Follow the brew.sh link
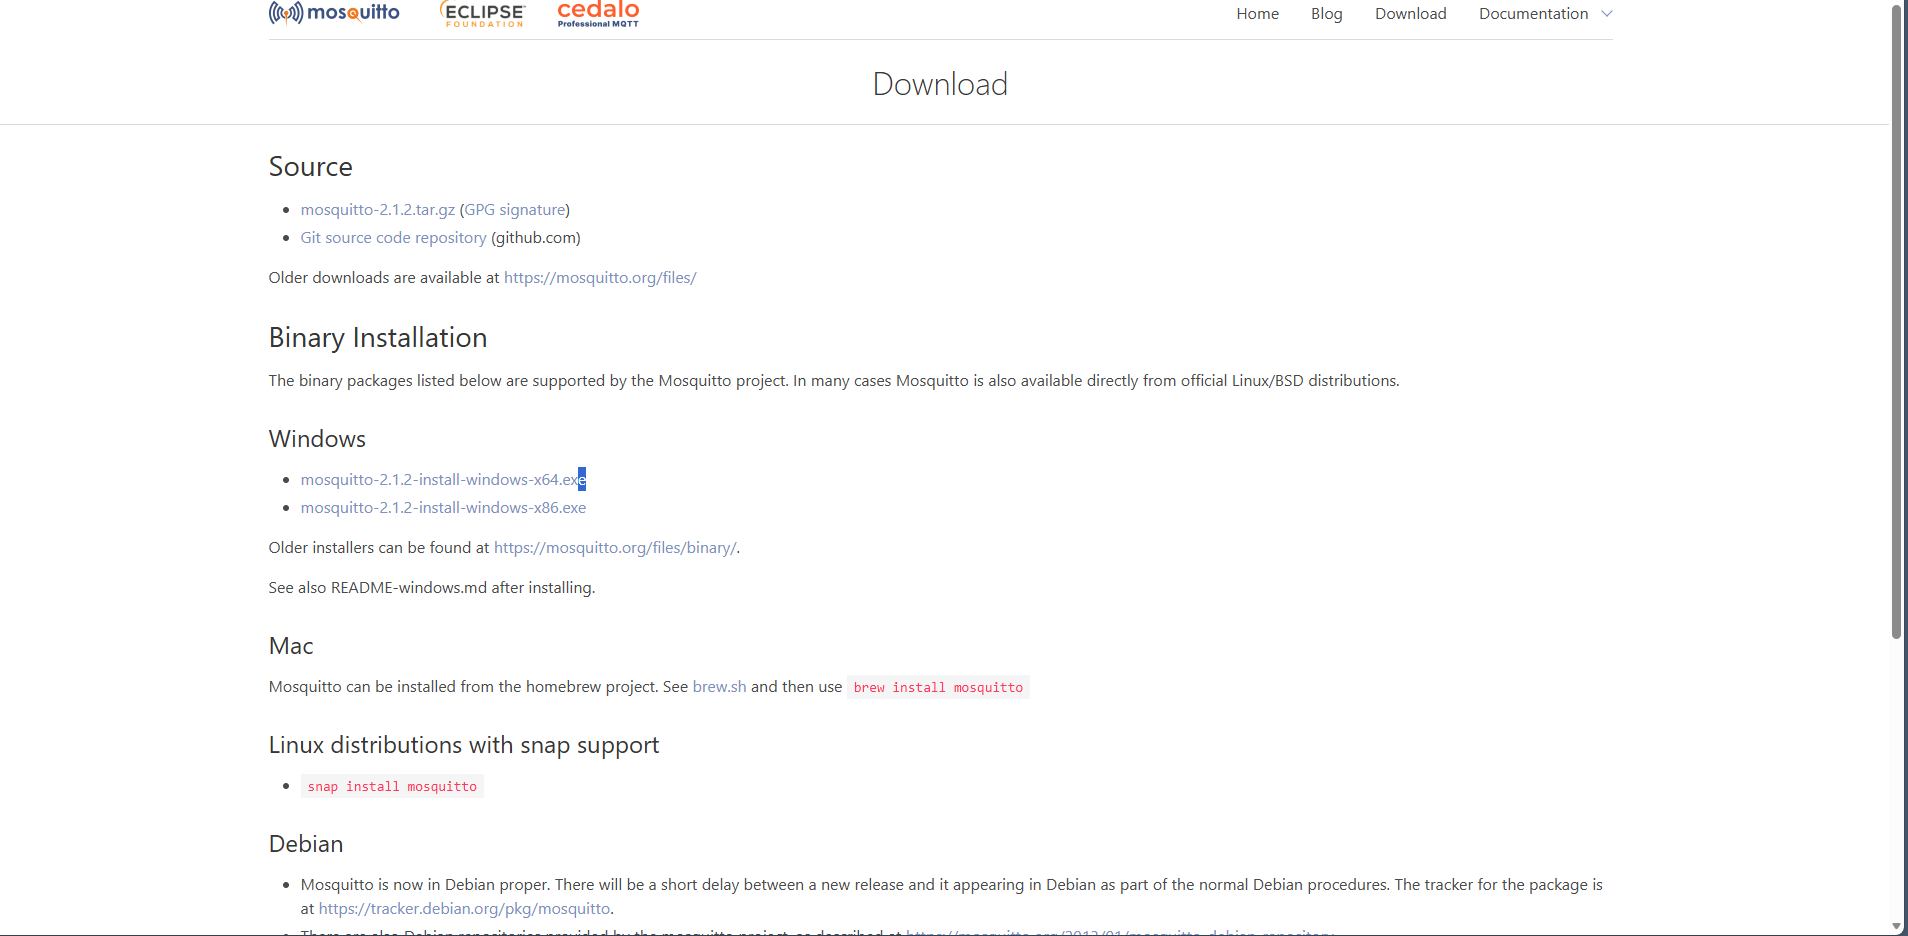Image resolution: width=1908 pixels, height=936 pixels. tap(719, 687)
